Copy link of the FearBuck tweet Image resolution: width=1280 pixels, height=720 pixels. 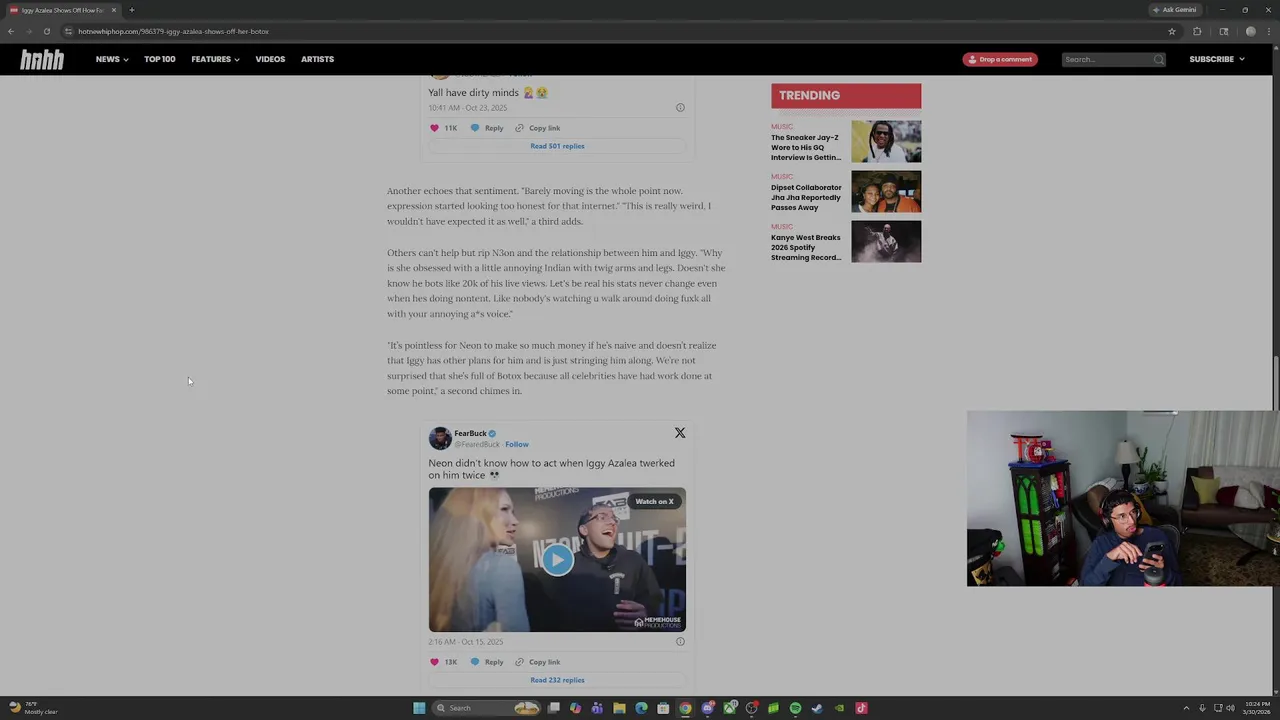pos(538,662)
